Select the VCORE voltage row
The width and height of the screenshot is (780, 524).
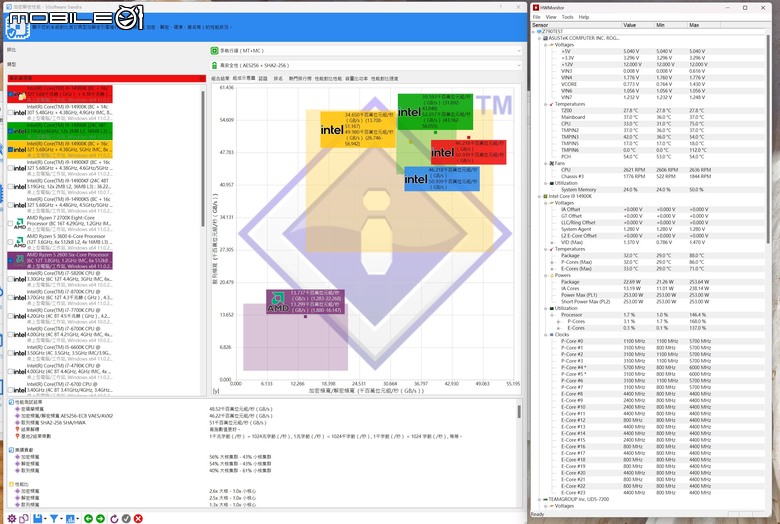pyautogui.click(x=649, y=84)
